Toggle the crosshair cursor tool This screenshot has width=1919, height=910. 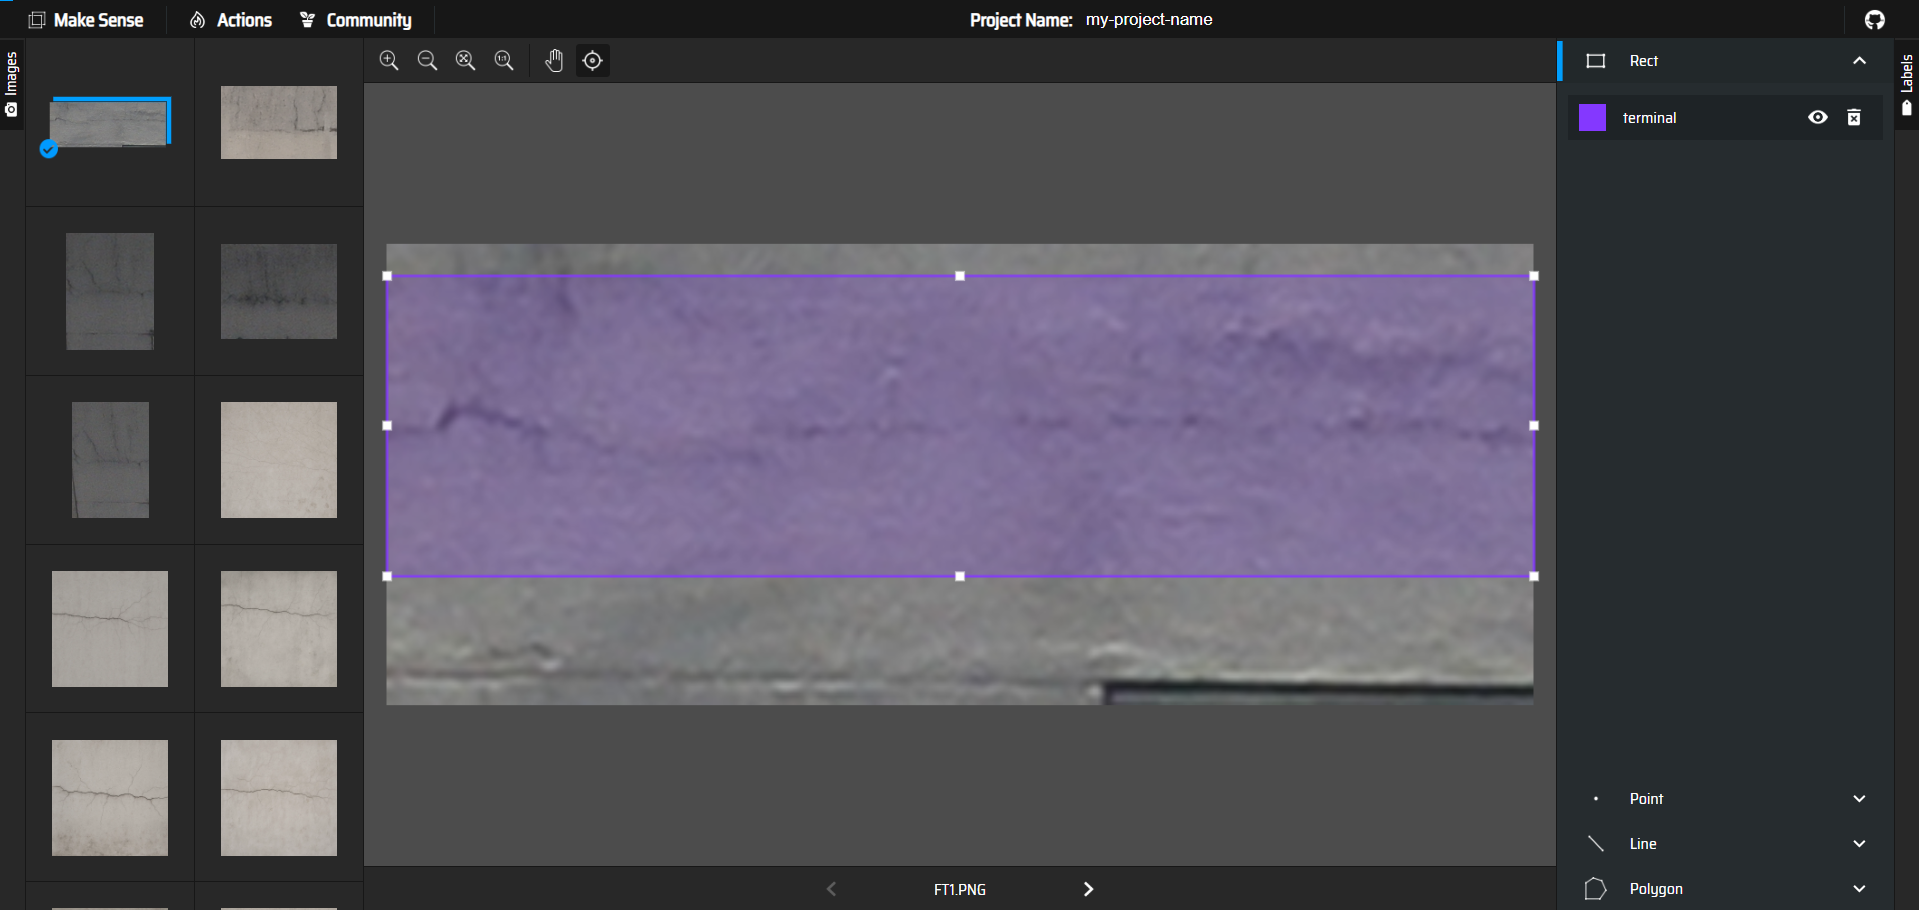click(593, 61)
